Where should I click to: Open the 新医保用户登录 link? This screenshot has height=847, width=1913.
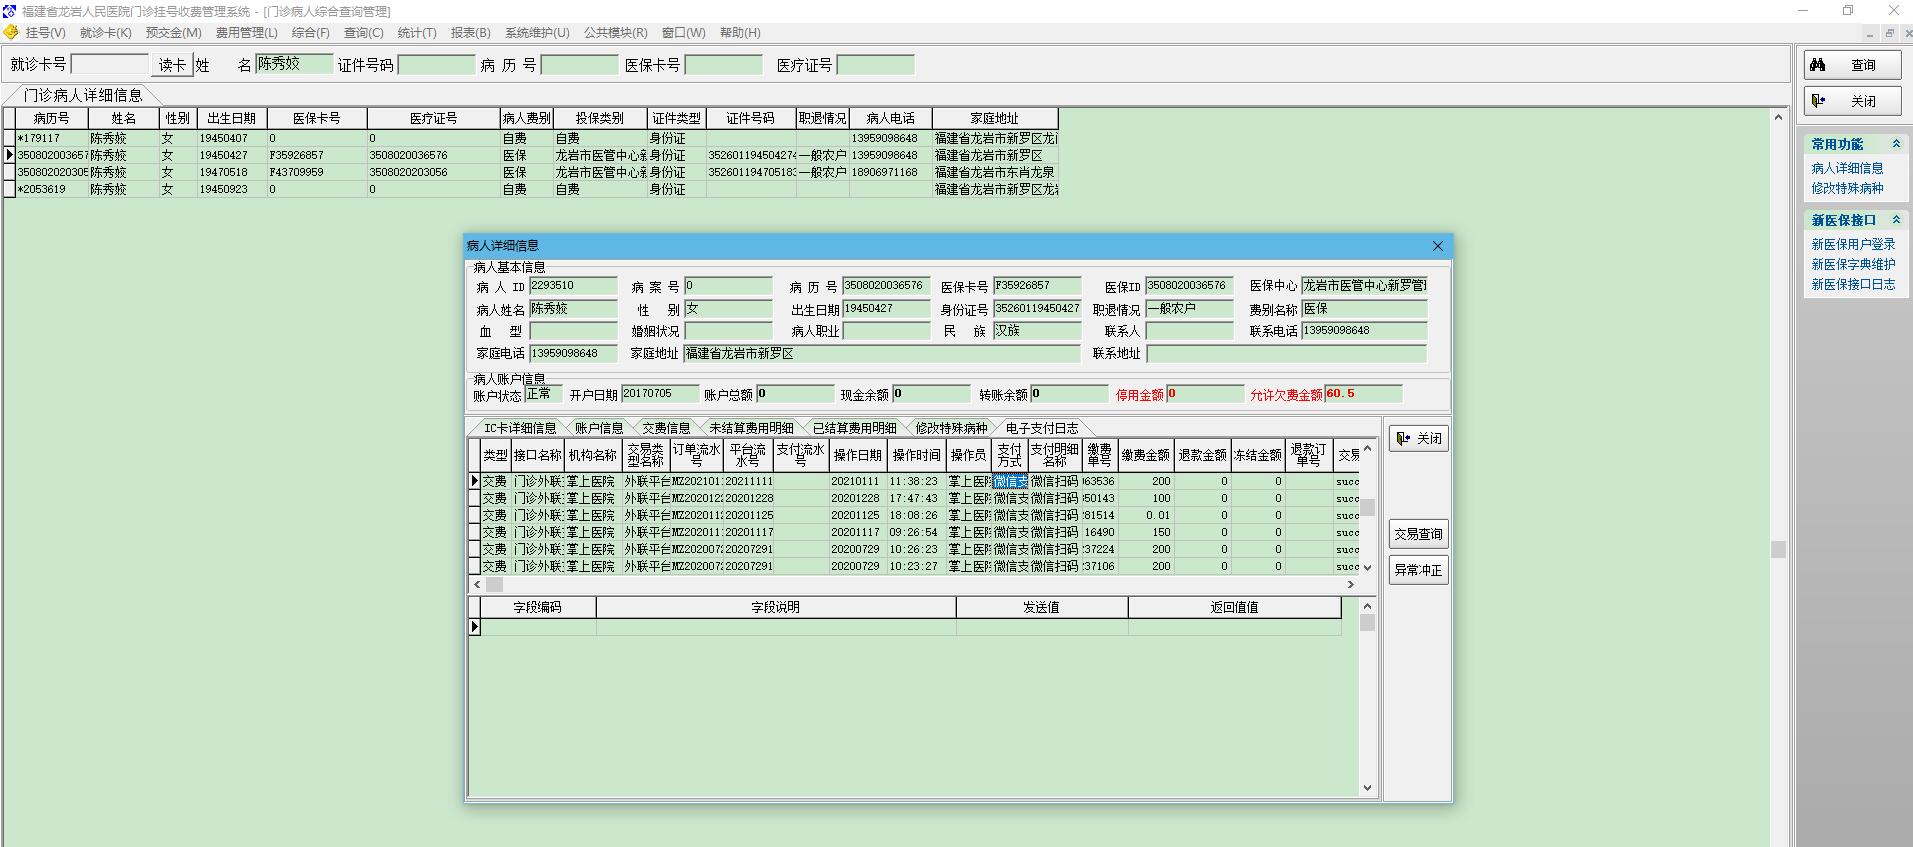1853,244
